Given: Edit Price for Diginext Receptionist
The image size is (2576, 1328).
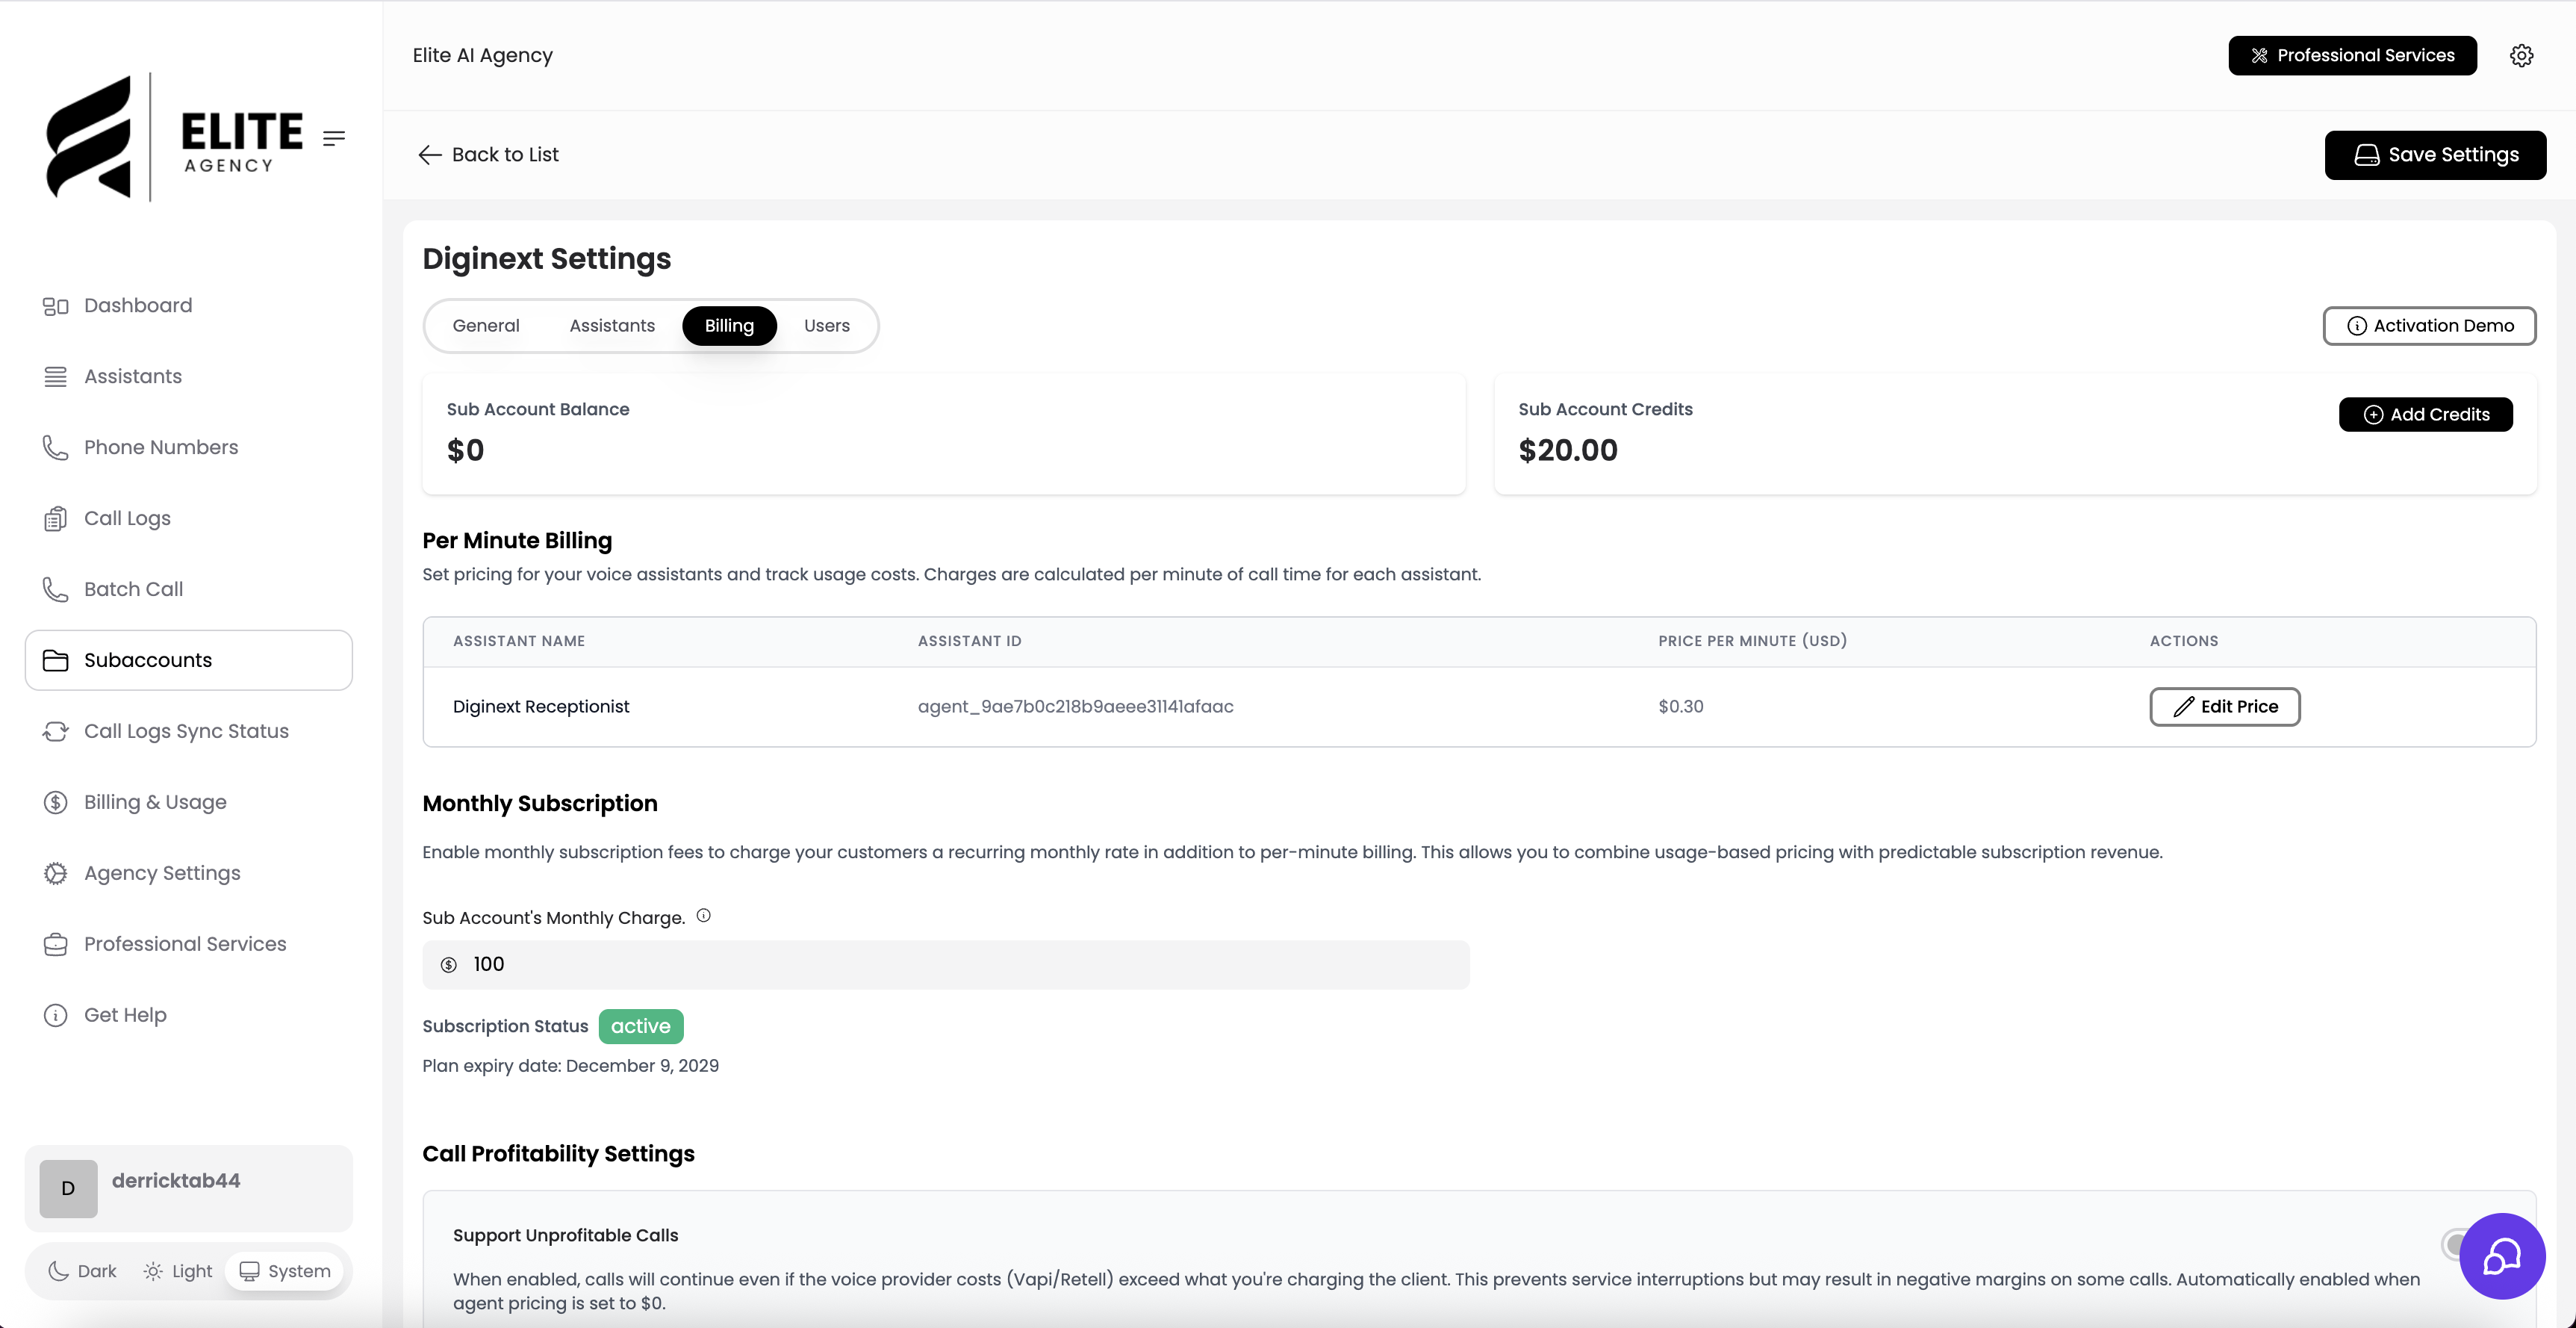Looking at the screenshot, I should 2224,706.
